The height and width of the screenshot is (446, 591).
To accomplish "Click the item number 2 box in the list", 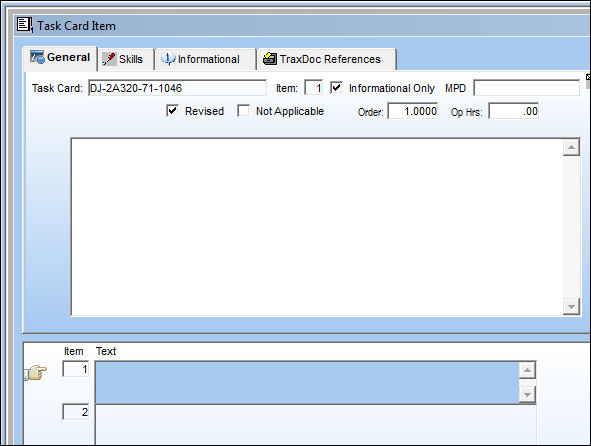I will click(76, 412).
